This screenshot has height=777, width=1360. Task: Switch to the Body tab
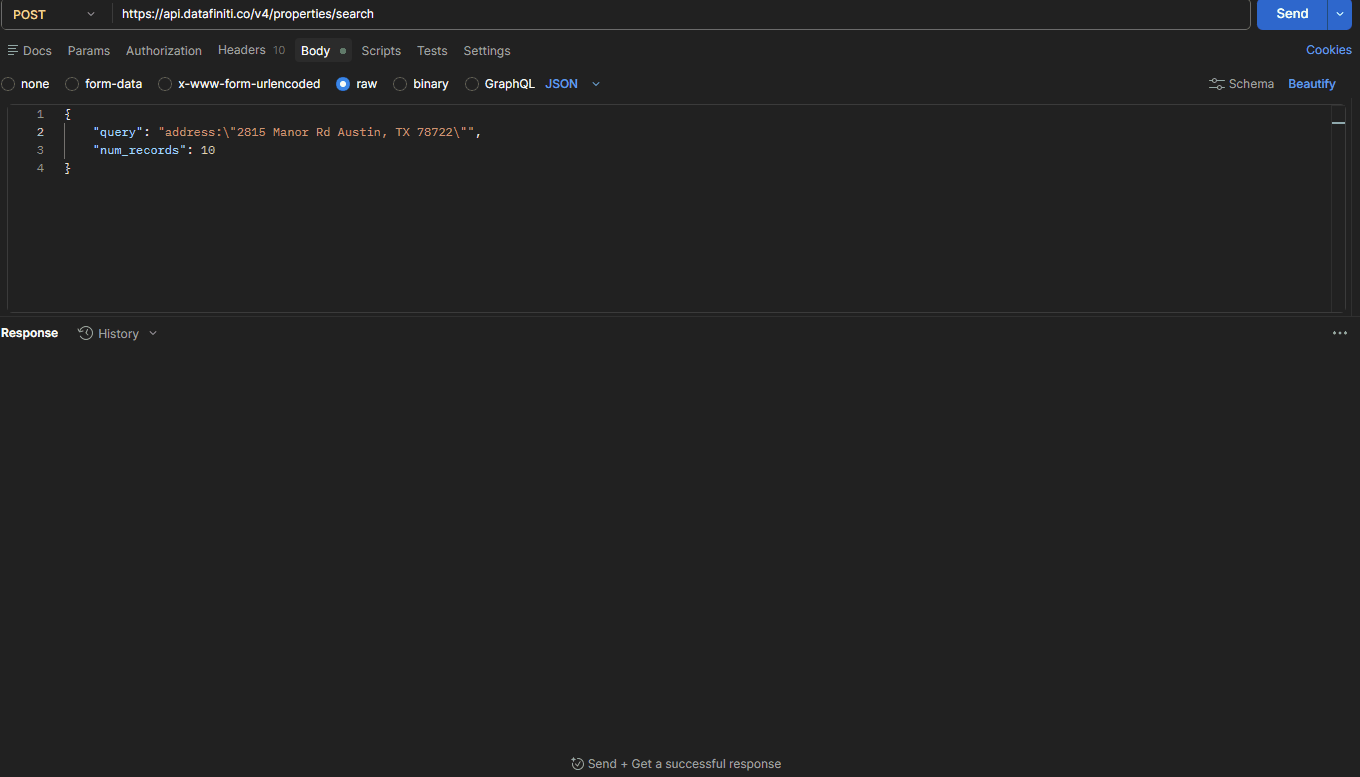coord(323,50)
